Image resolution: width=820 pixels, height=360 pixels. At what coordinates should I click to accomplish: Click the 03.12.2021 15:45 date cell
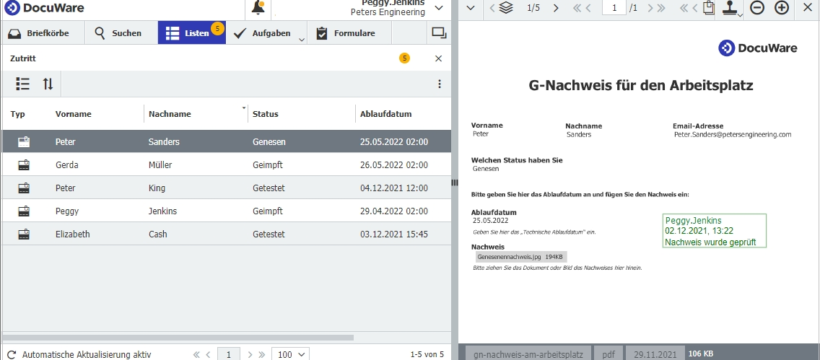click(x=394, y=234)
